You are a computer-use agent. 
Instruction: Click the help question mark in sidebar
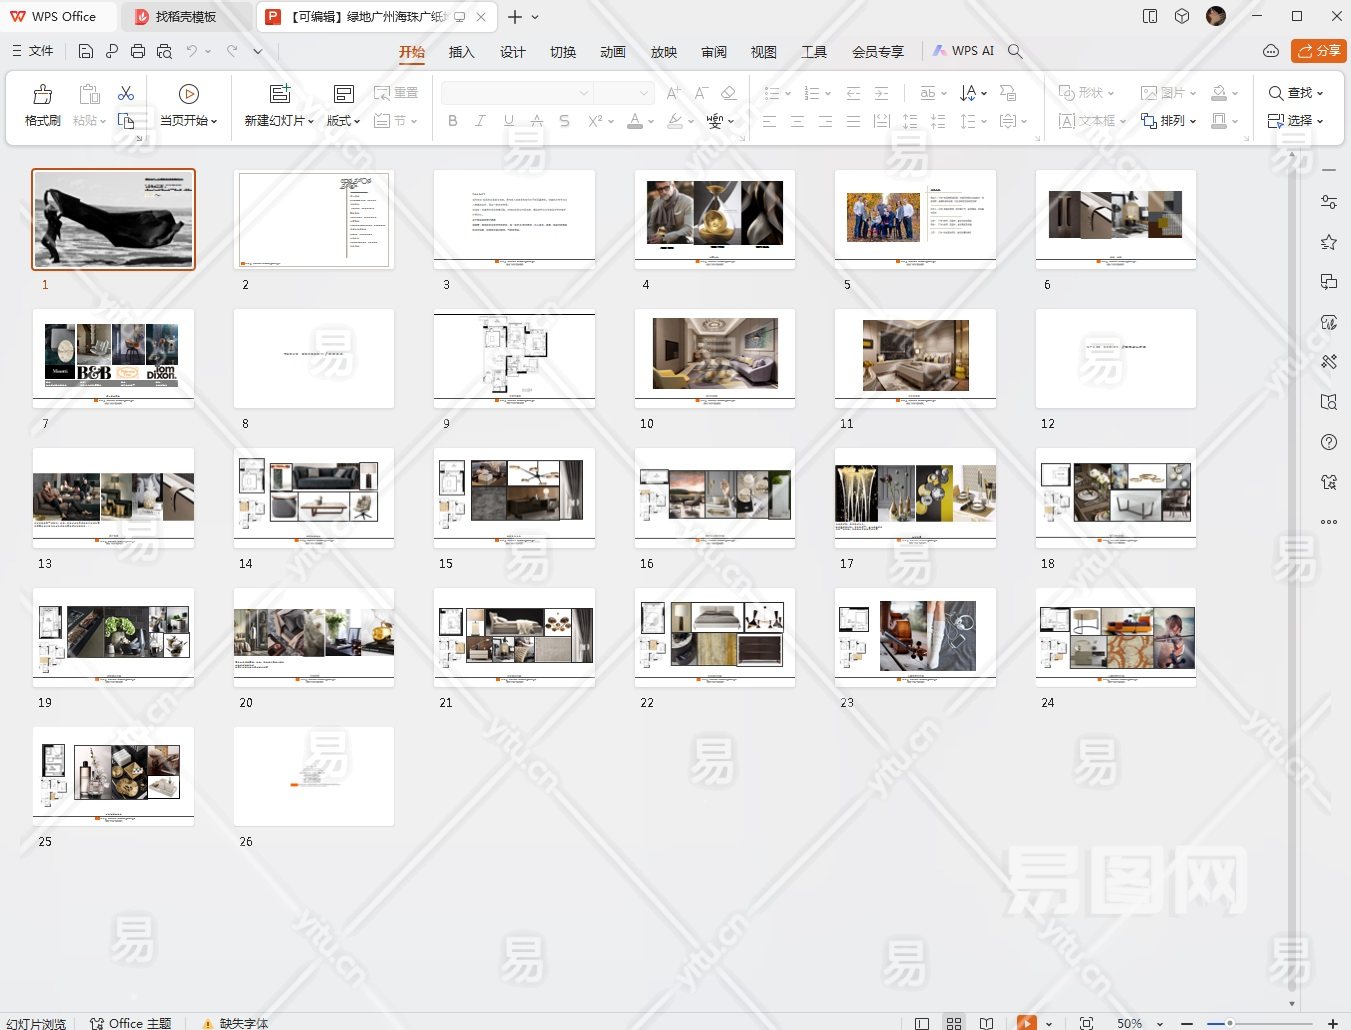pos(1328,442)
